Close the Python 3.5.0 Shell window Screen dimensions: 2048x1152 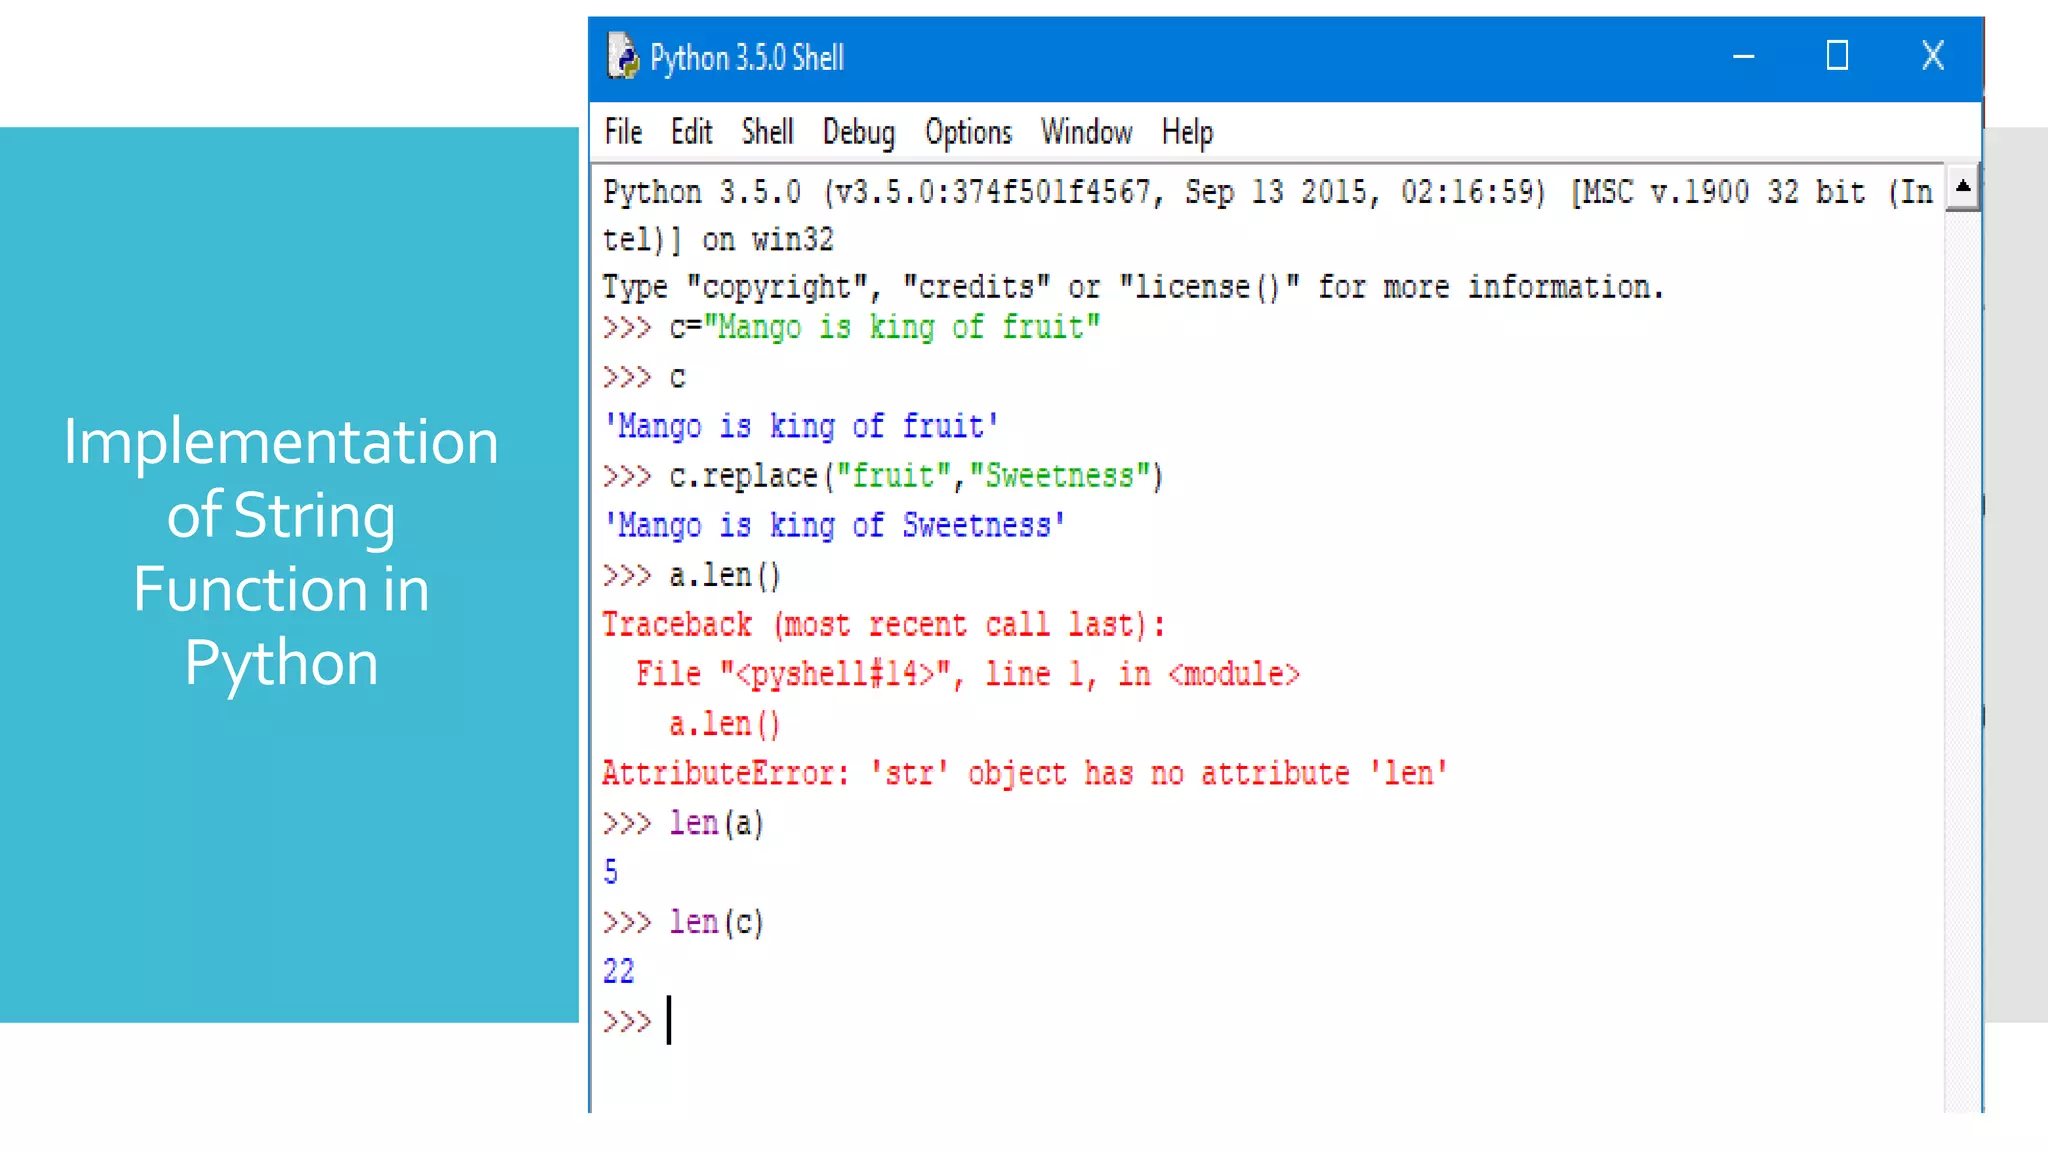click(x=1933, y=56)
